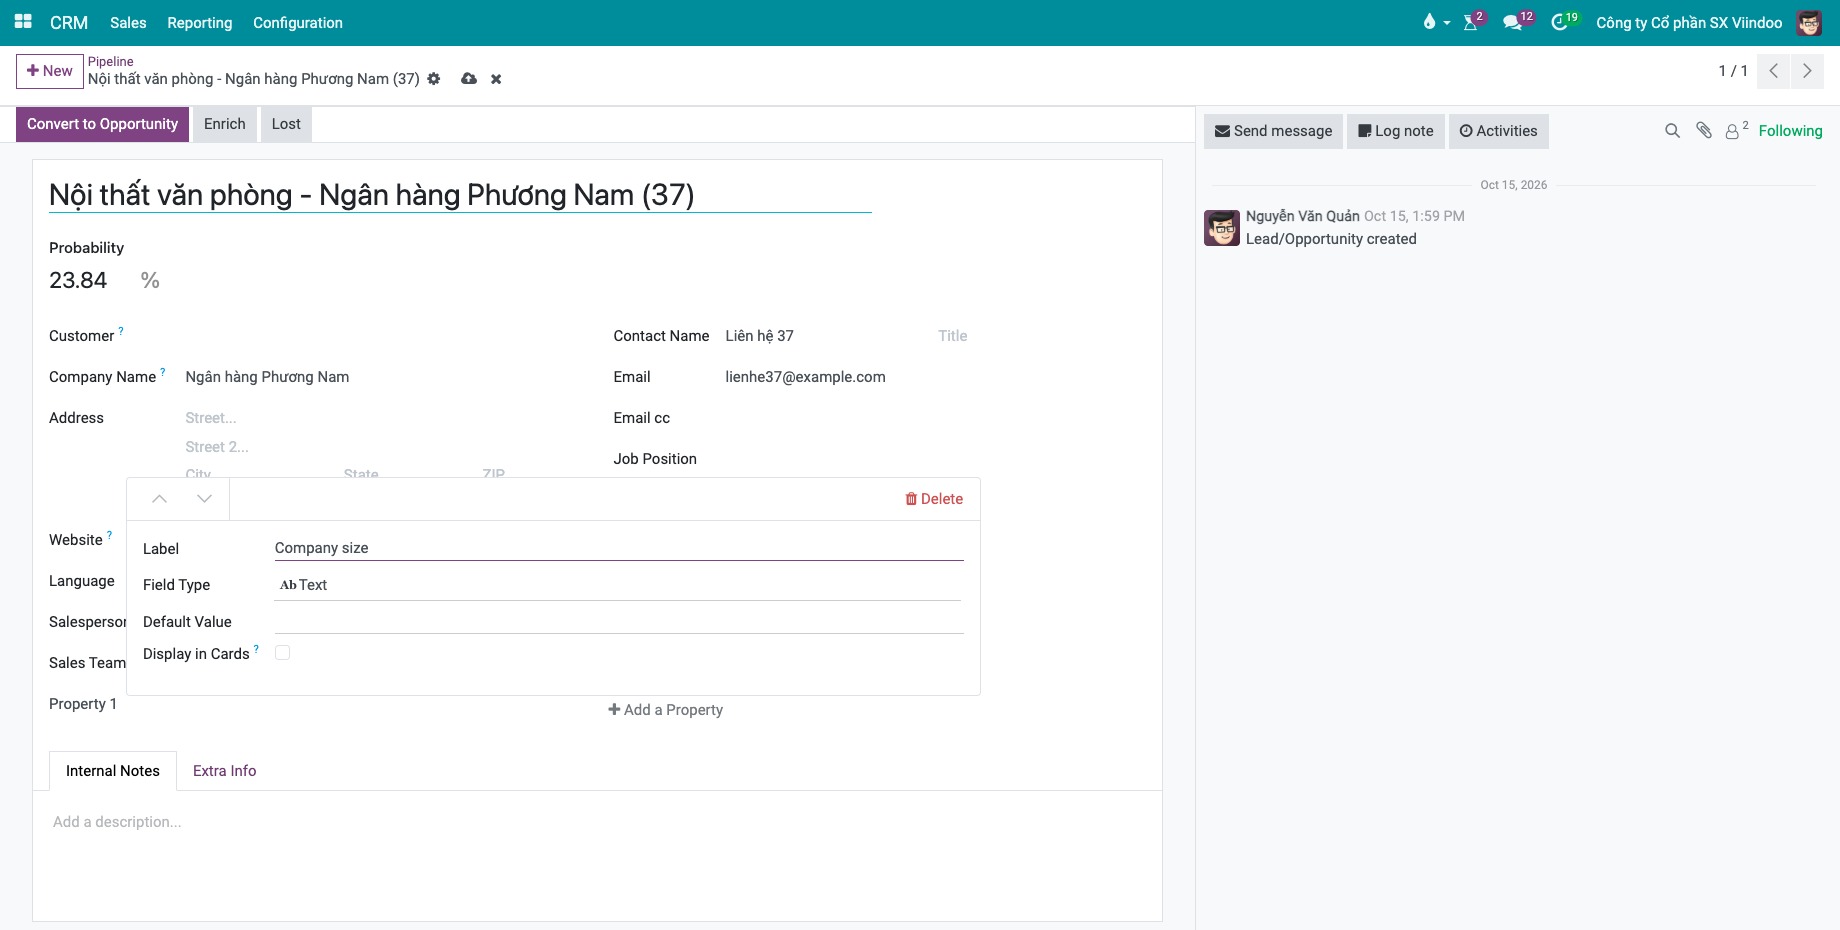This screenshot has height=930, width=1840.
Task: Open the hourglass notifications with badge 2
Action: [x=1472, y=22]
